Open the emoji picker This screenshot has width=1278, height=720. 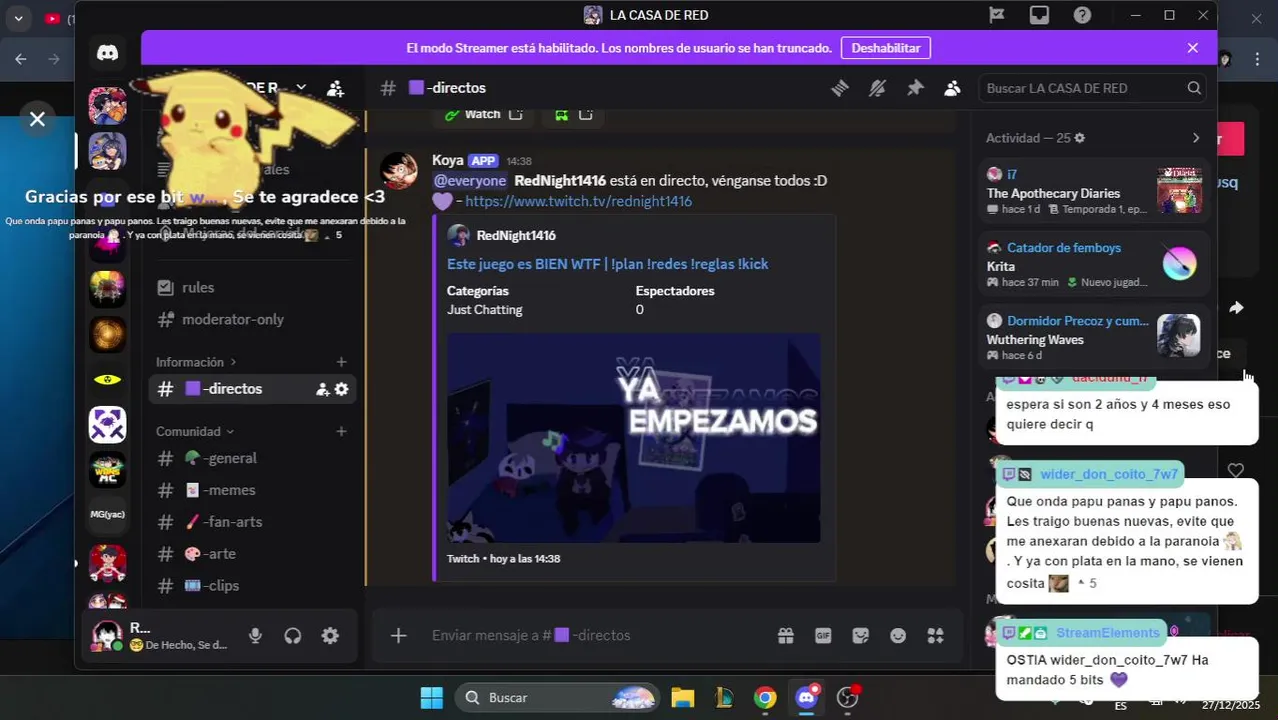click(898, 635)
